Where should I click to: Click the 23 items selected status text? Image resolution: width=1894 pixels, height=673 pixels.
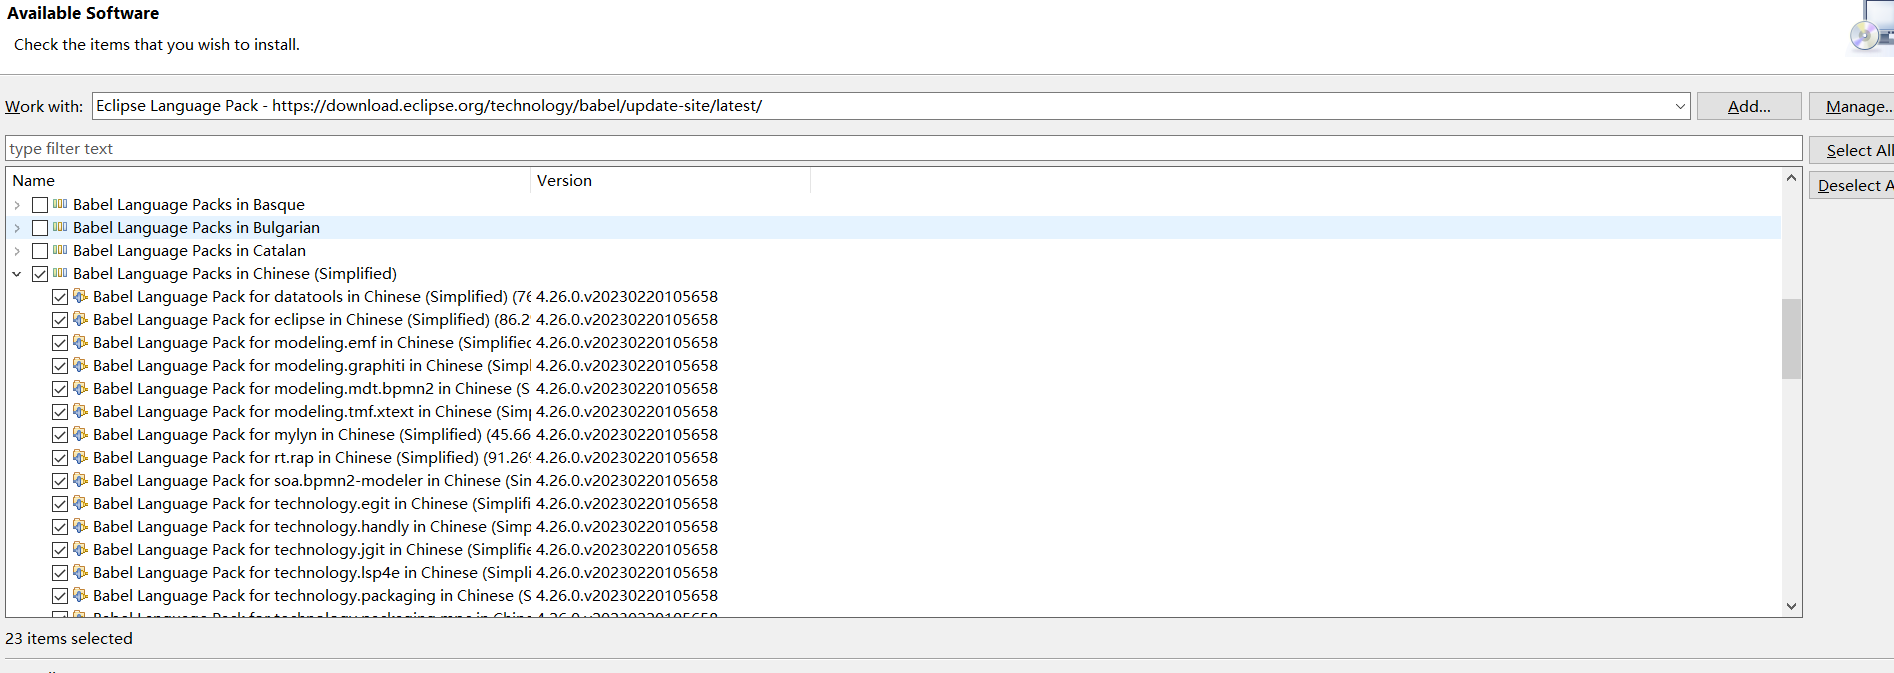(x=69, y=638)
